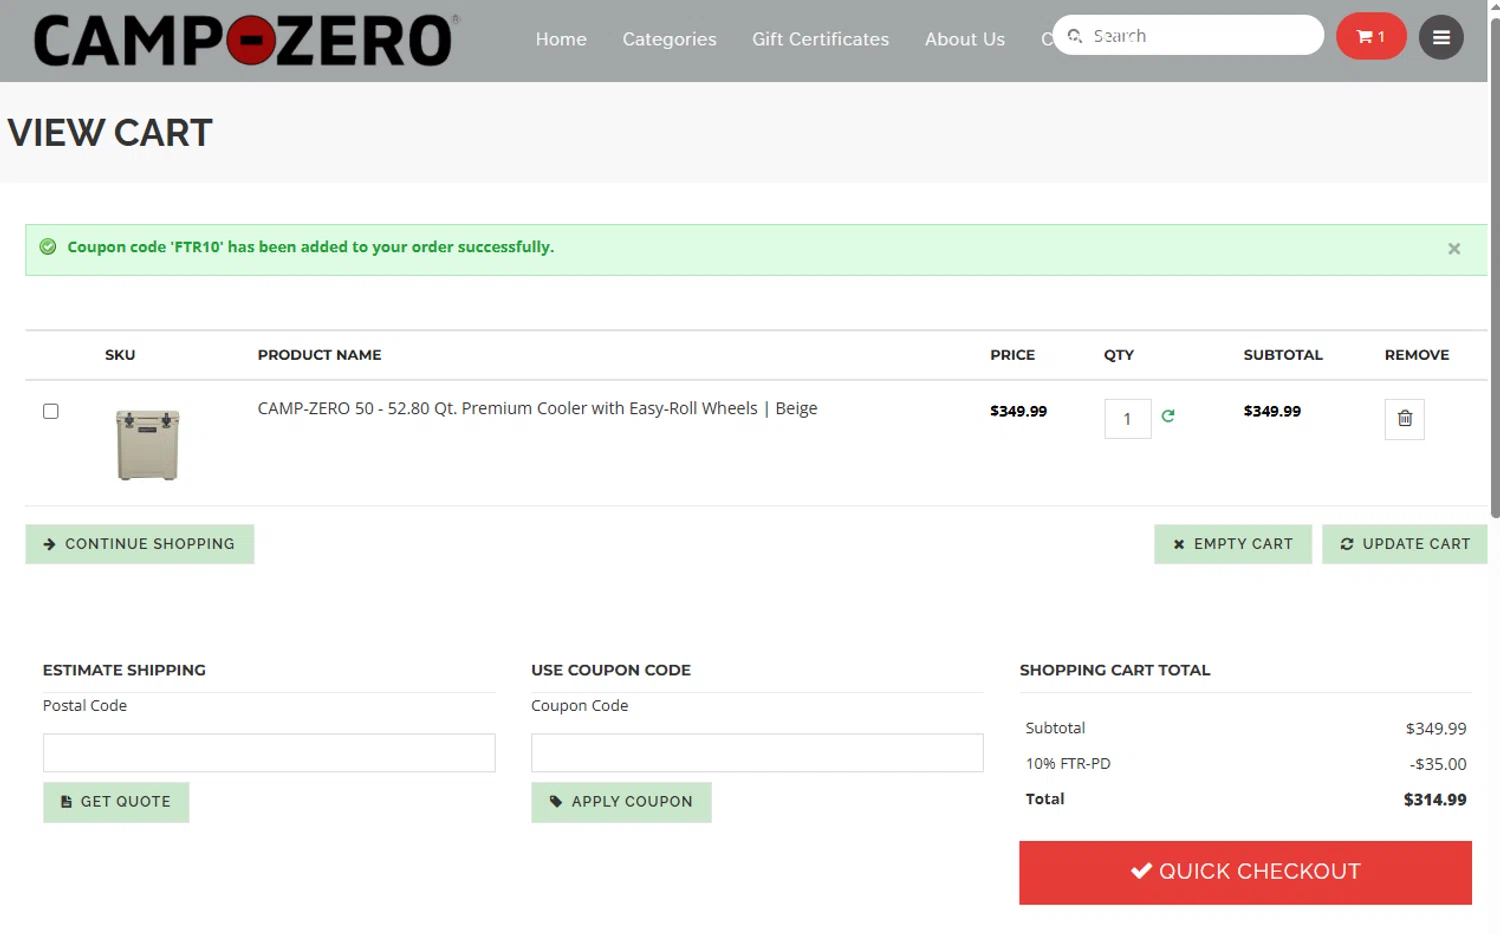The image size is (1500, 934).
Task: Click the Total value $314.99
Action: coord(1435,799)
